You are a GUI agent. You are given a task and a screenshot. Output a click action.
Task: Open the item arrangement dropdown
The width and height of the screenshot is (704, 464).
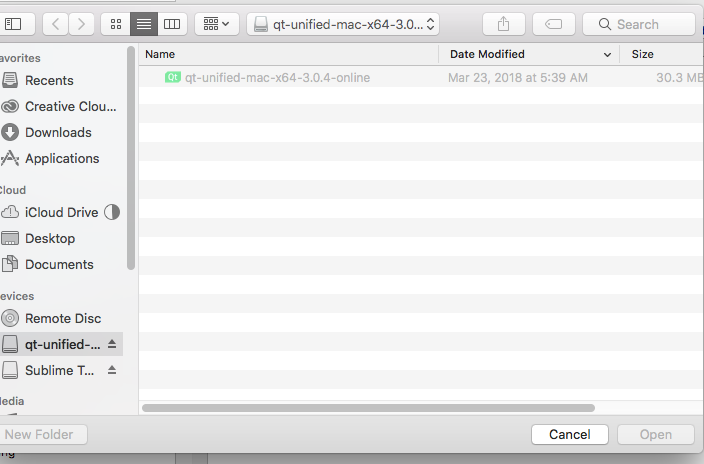216,24
